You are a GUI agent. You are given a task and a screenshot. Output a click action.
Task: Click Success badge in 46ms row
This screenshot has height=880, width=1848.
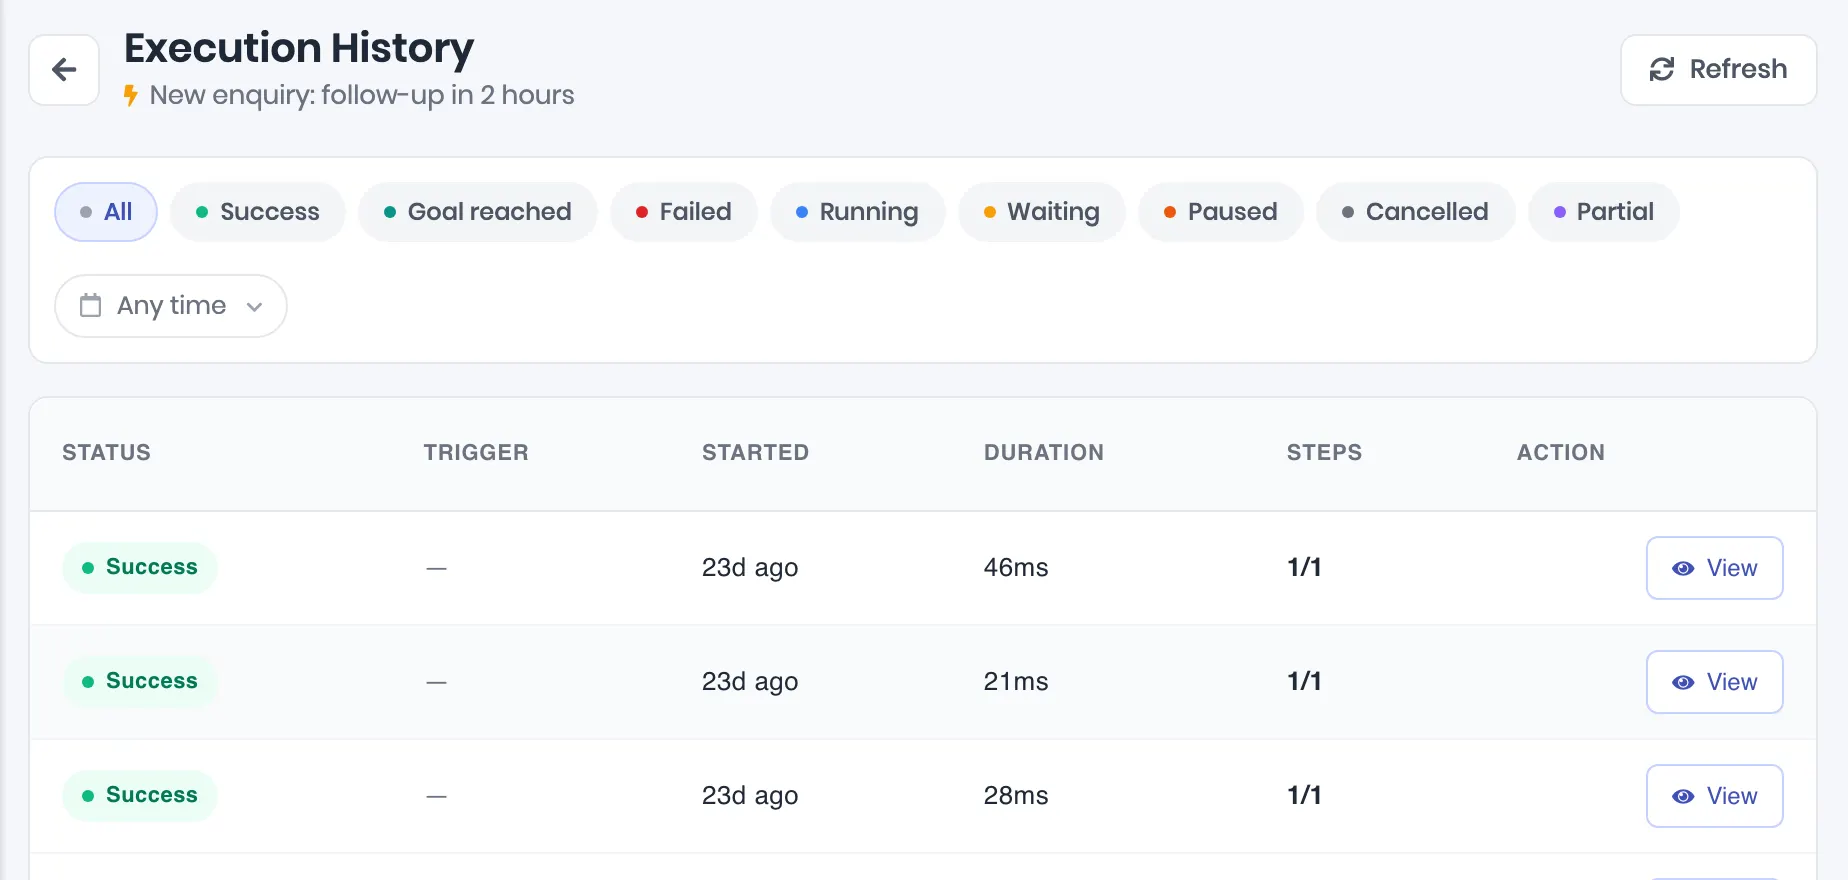140,567
